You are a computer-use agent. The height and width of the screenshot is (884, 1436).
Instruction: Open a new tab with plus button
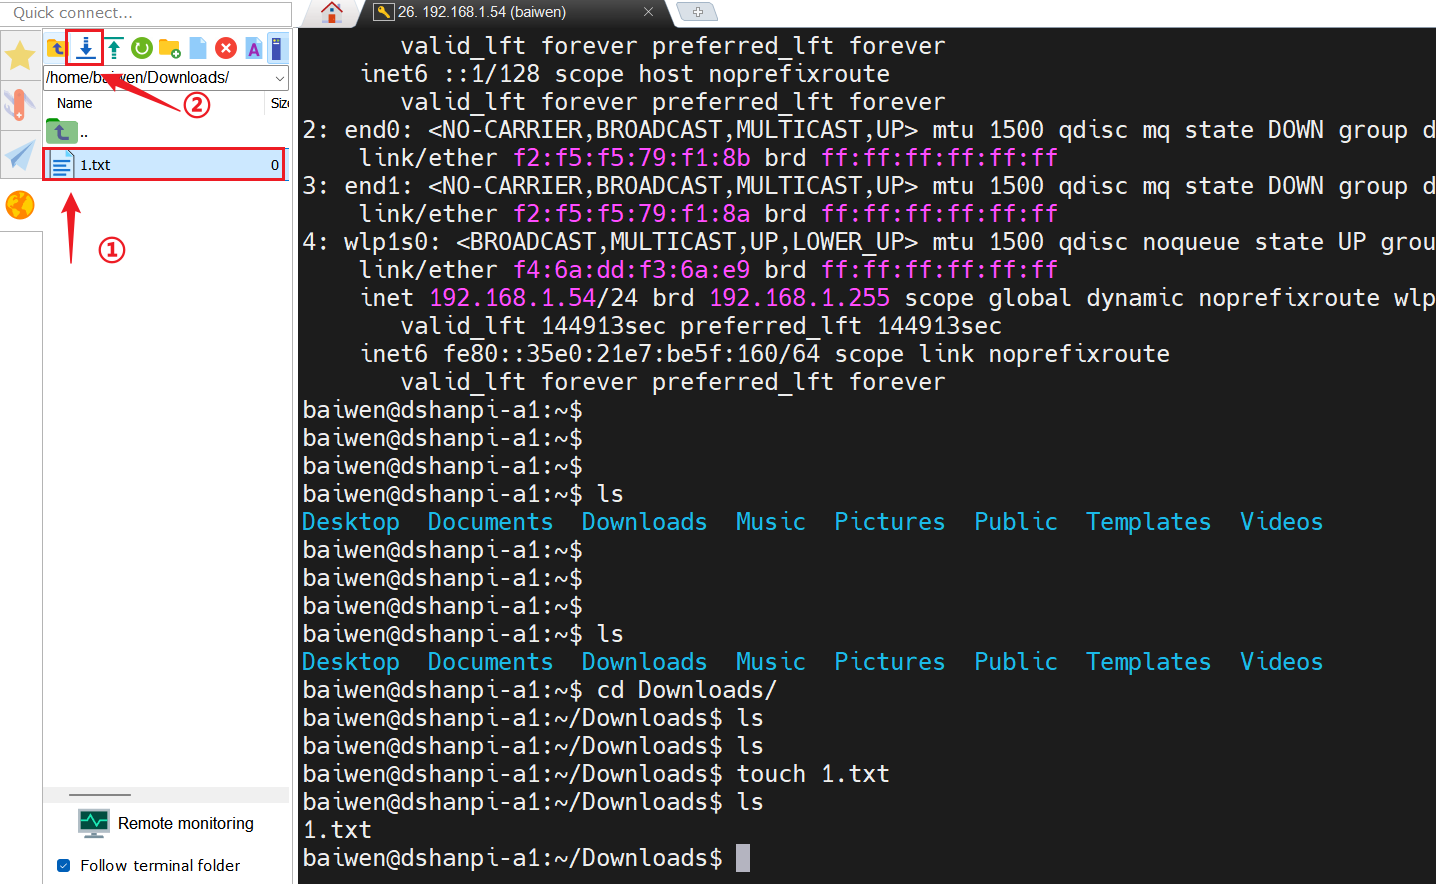point(697,12)
